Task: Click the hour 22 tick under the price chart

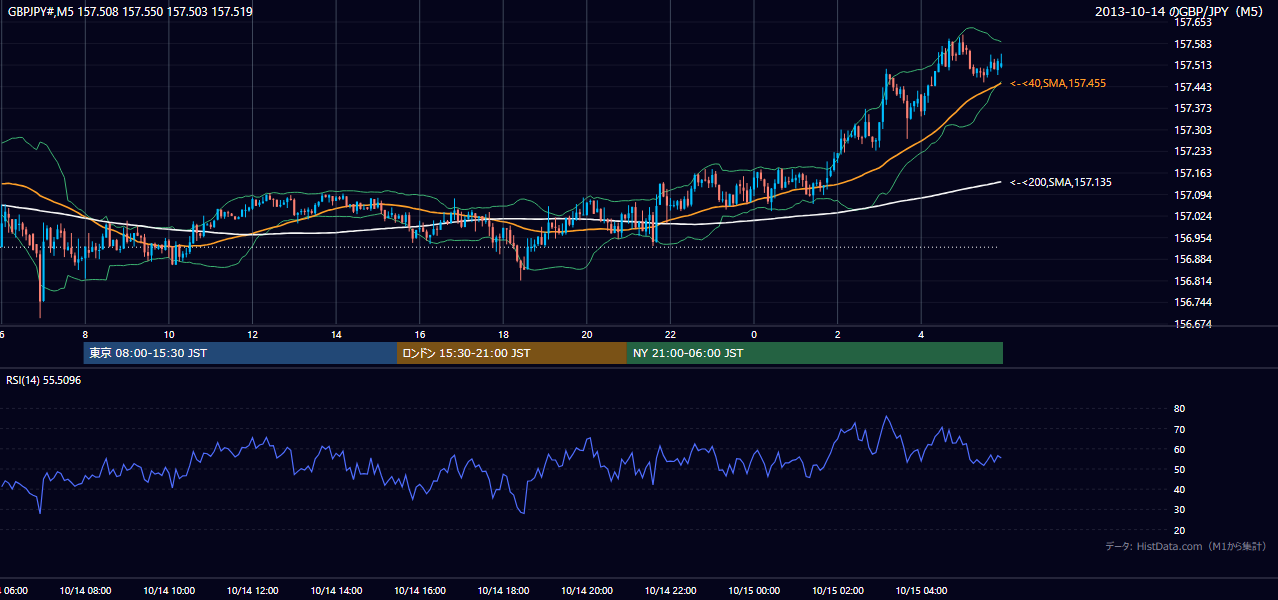Action: [x=670, y=334]
